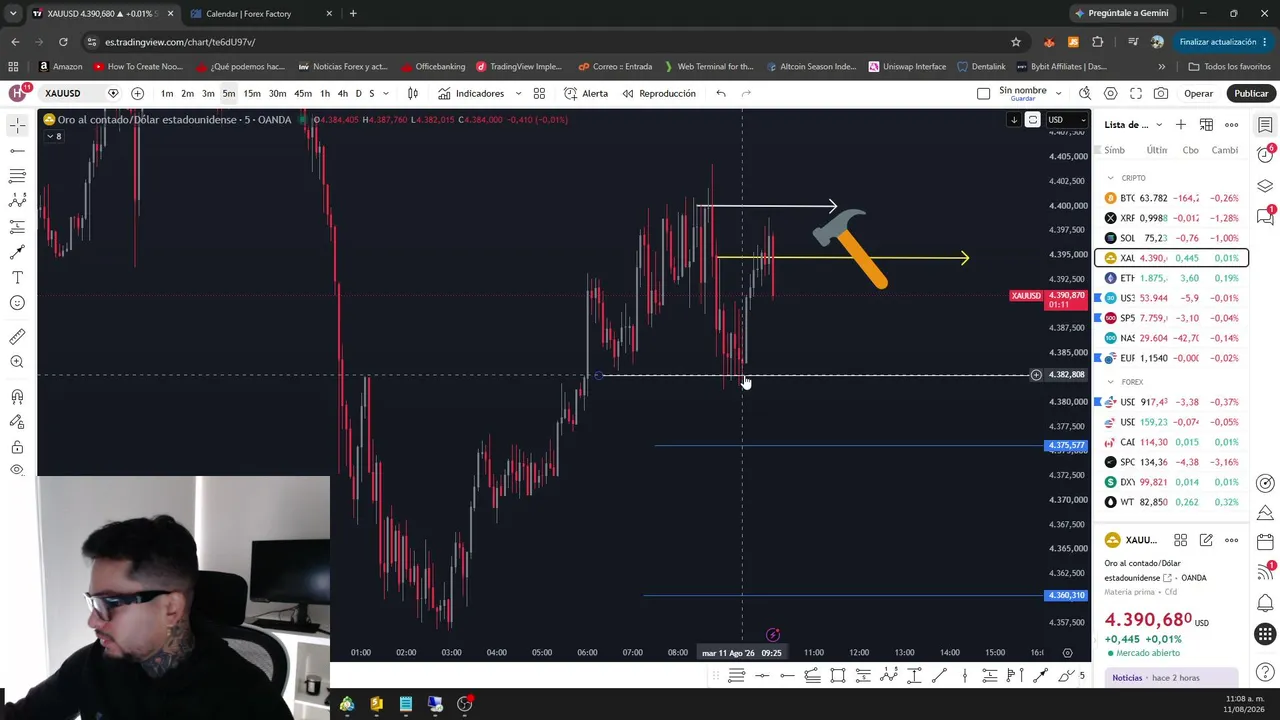Edit symbol notes beside XAU details
Image resolution: width=1280 pixels, height=720 pixels.
(x=1206, y=540)
